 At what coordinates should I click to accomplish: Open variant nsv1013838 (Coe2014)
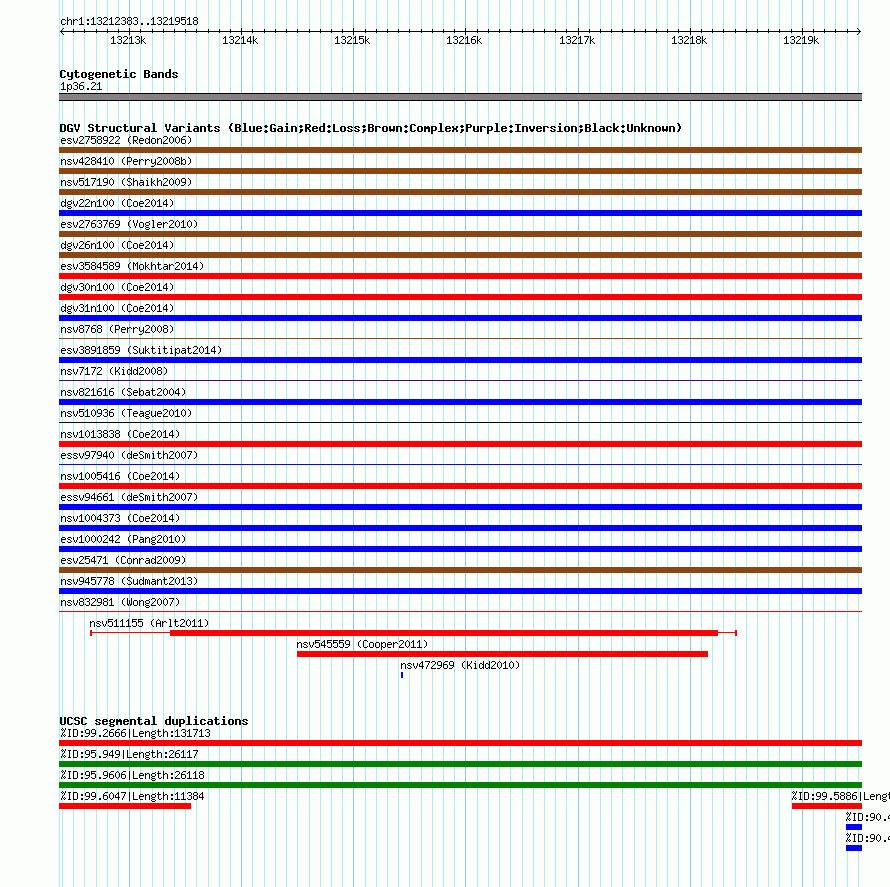pos(120,434)
